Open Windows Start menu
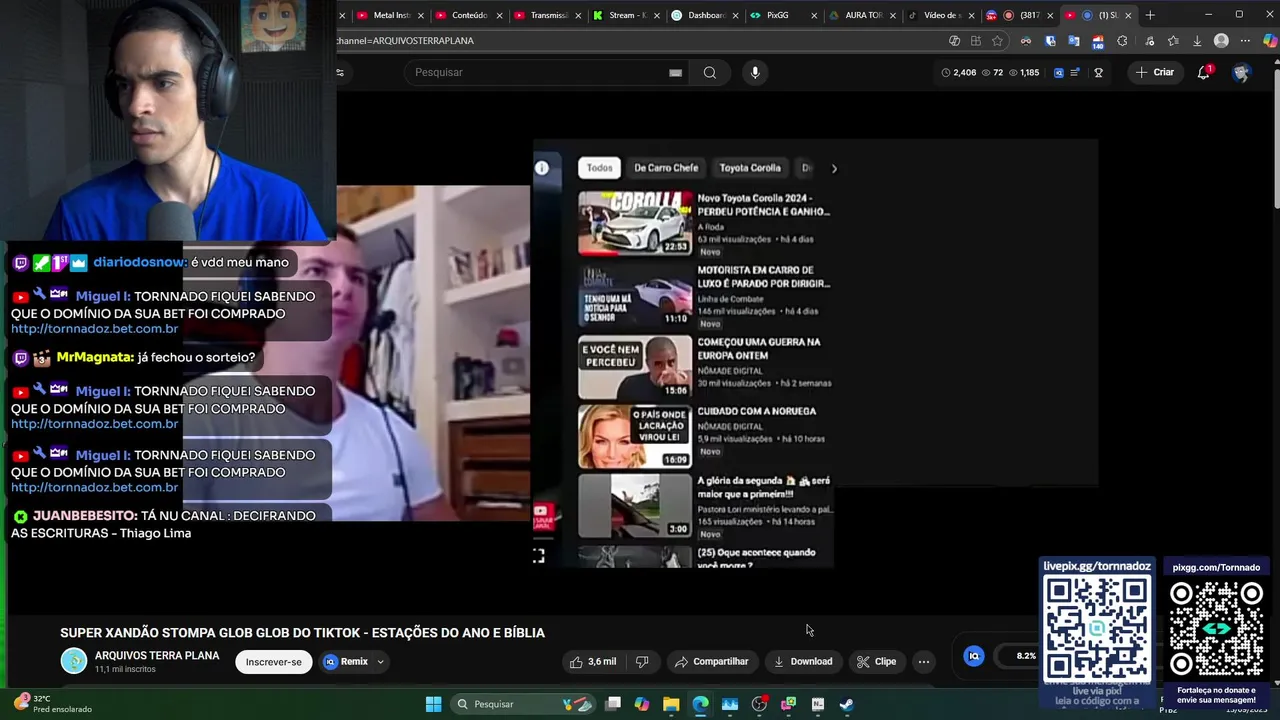Image resolution: width=1280 pixels, height=720 pixels. (433, 704)
